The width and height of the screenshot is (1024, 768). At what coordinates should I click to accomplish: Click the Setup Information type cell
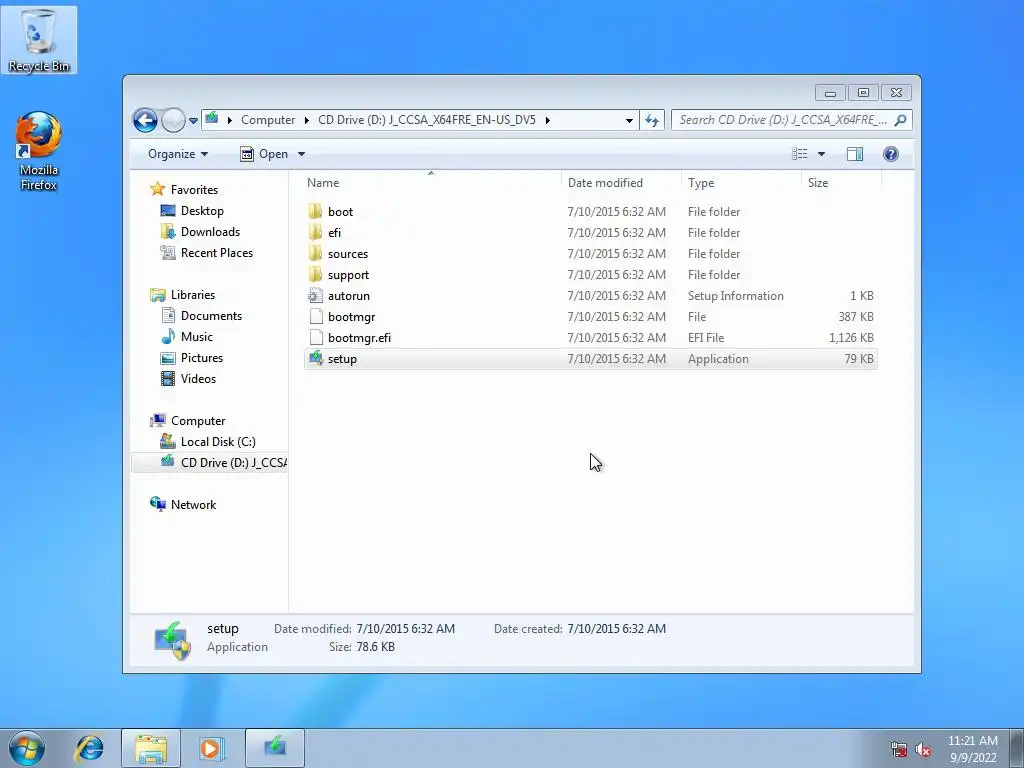(735, 296)
